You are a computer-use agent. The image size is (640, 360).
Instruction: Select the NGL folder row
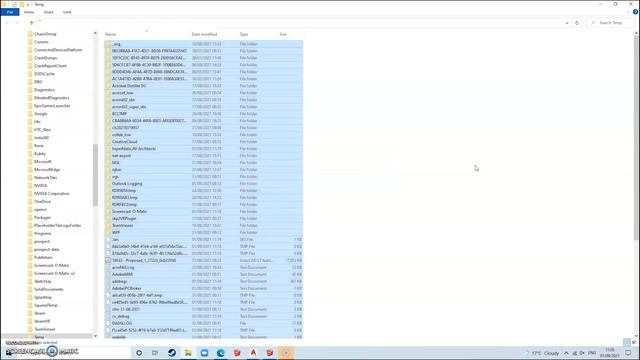tap(203, 162)
